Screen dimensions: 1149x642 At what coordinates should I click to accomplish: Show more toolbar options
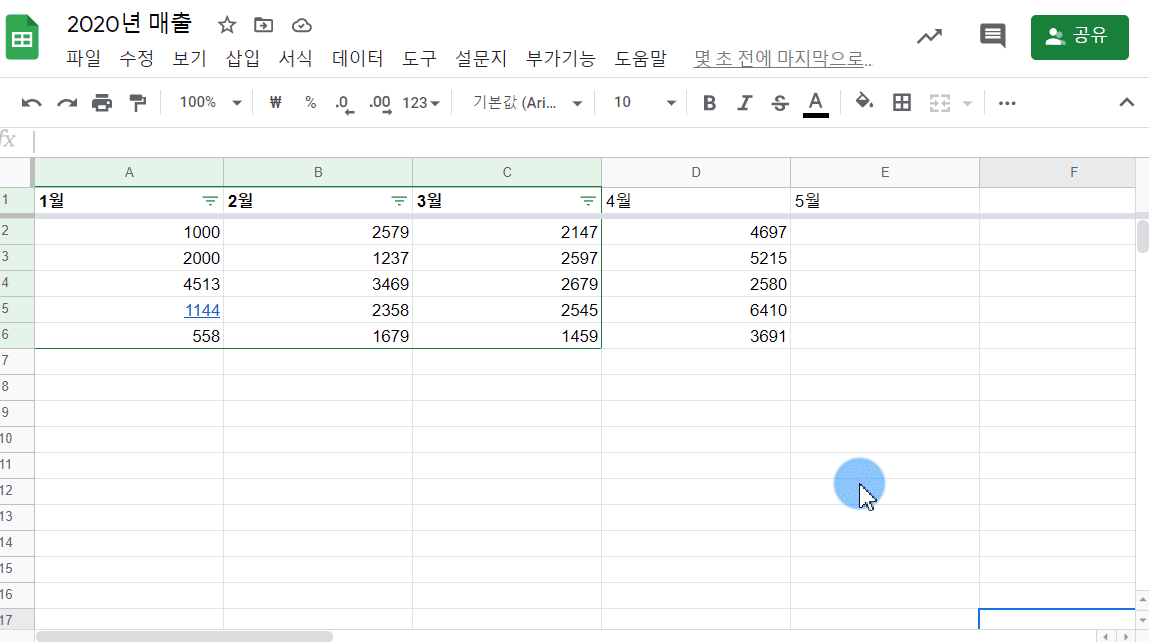point(1007,103)
